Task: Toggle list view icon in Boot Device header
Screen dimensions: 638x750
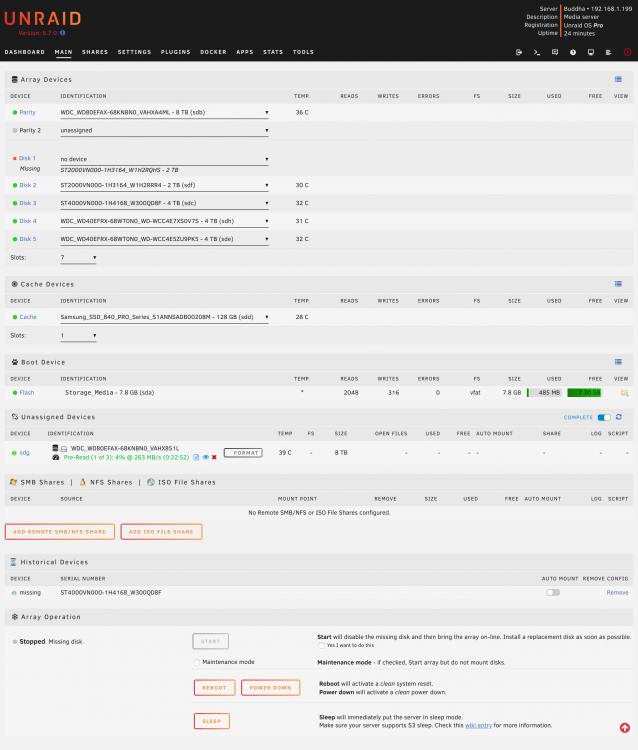Action: pyautogui.click(x=618, y=362)
